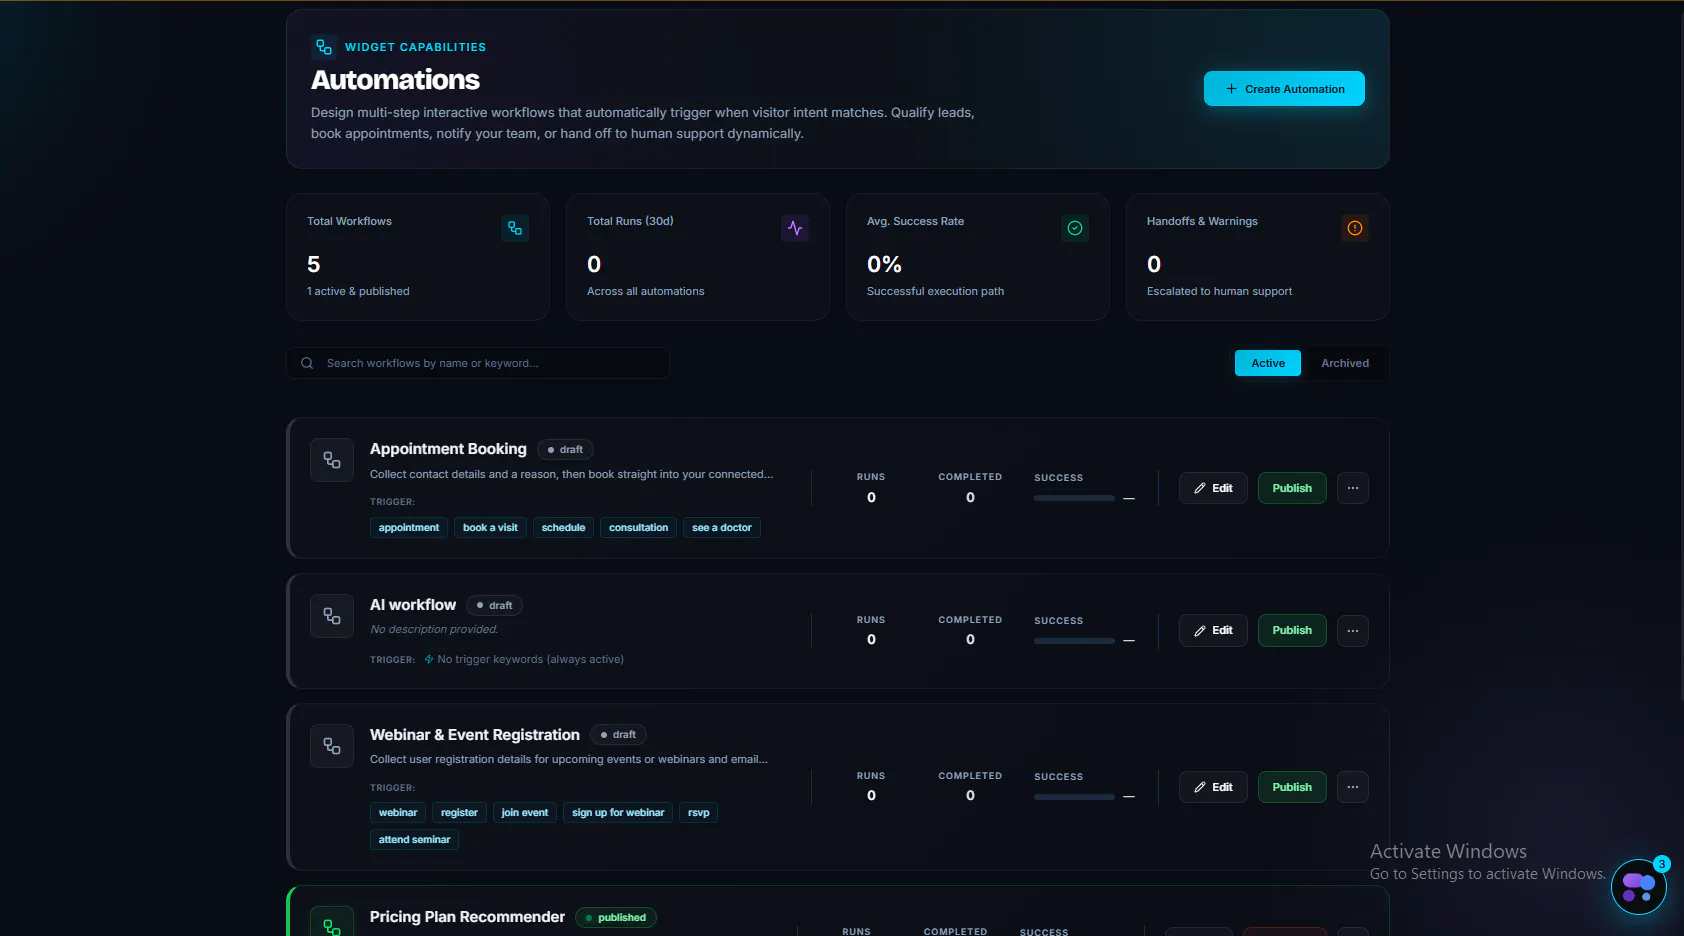Open the Webinar & Event Registration title
Image resolution: width=1684 pixels, height=936 pixels.
[x=475, y=735]
